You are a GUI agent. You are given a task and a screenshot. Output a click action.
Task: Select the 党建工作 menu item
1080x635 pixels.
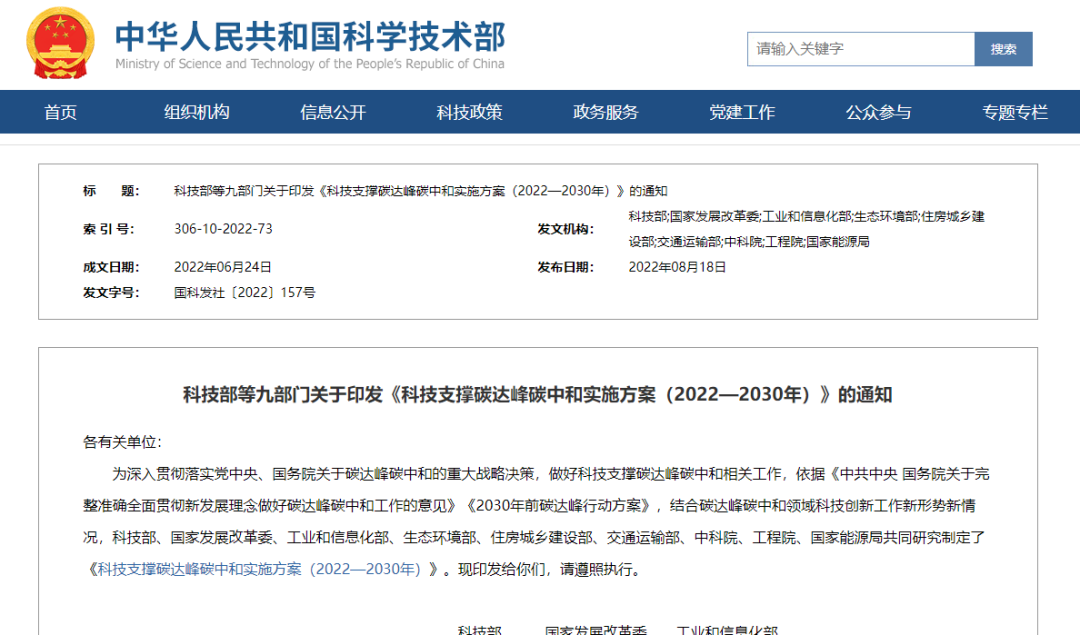[742, 112]
